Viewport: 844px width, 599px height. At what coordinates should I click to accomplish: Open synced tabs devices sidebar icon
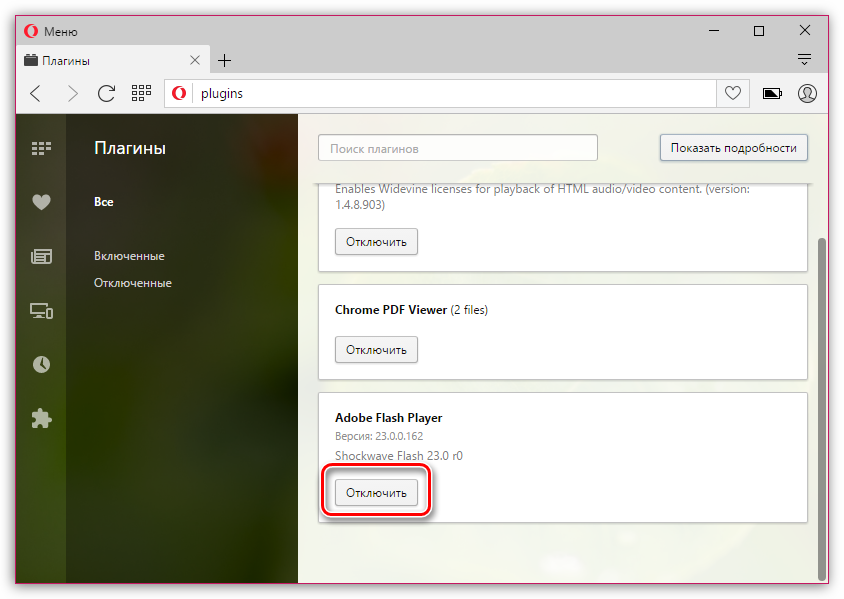click(41, 311)
